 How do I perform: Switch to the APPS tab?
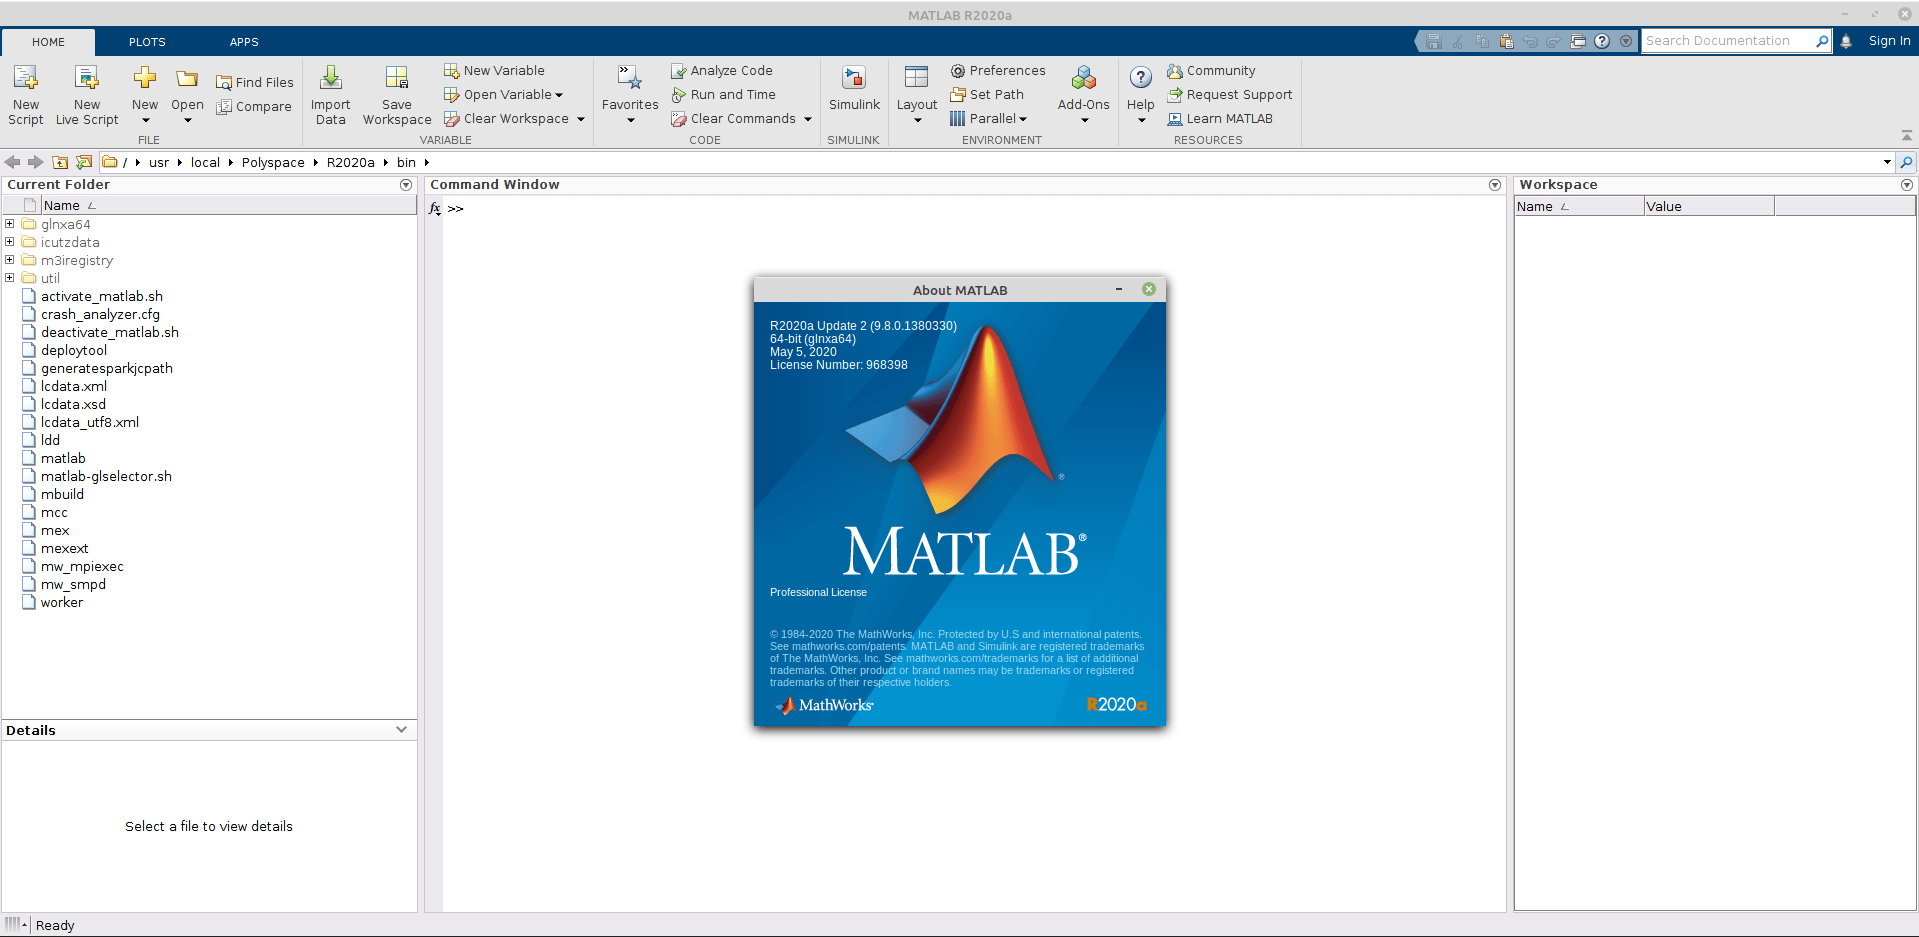(244, 42)
